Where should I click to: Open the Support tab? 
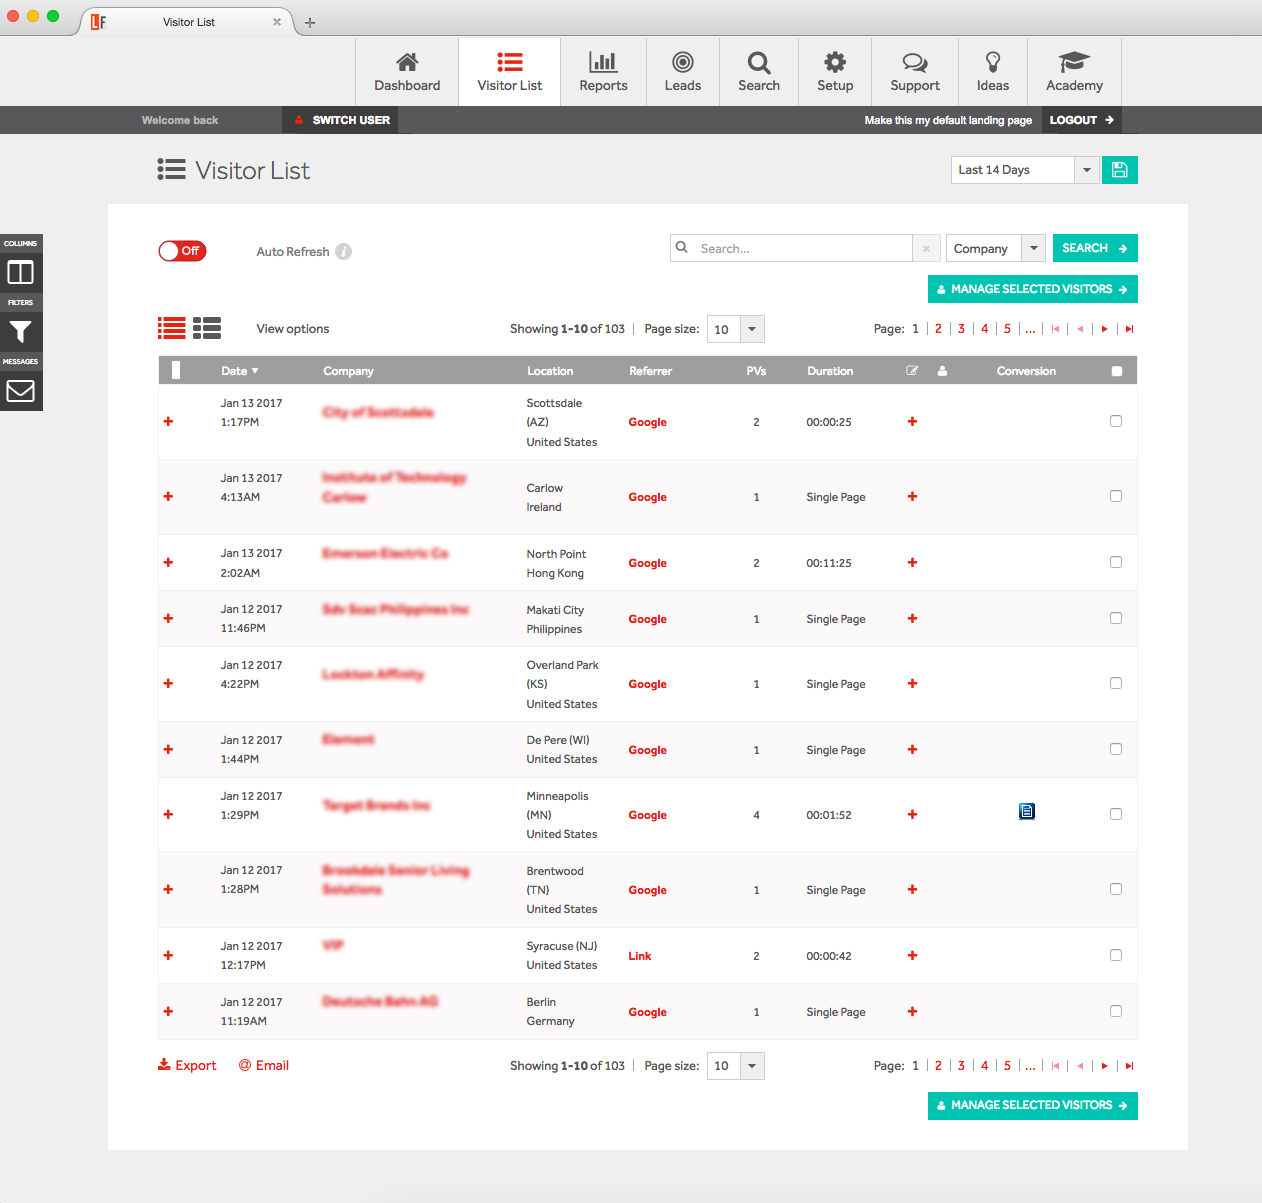915,72
